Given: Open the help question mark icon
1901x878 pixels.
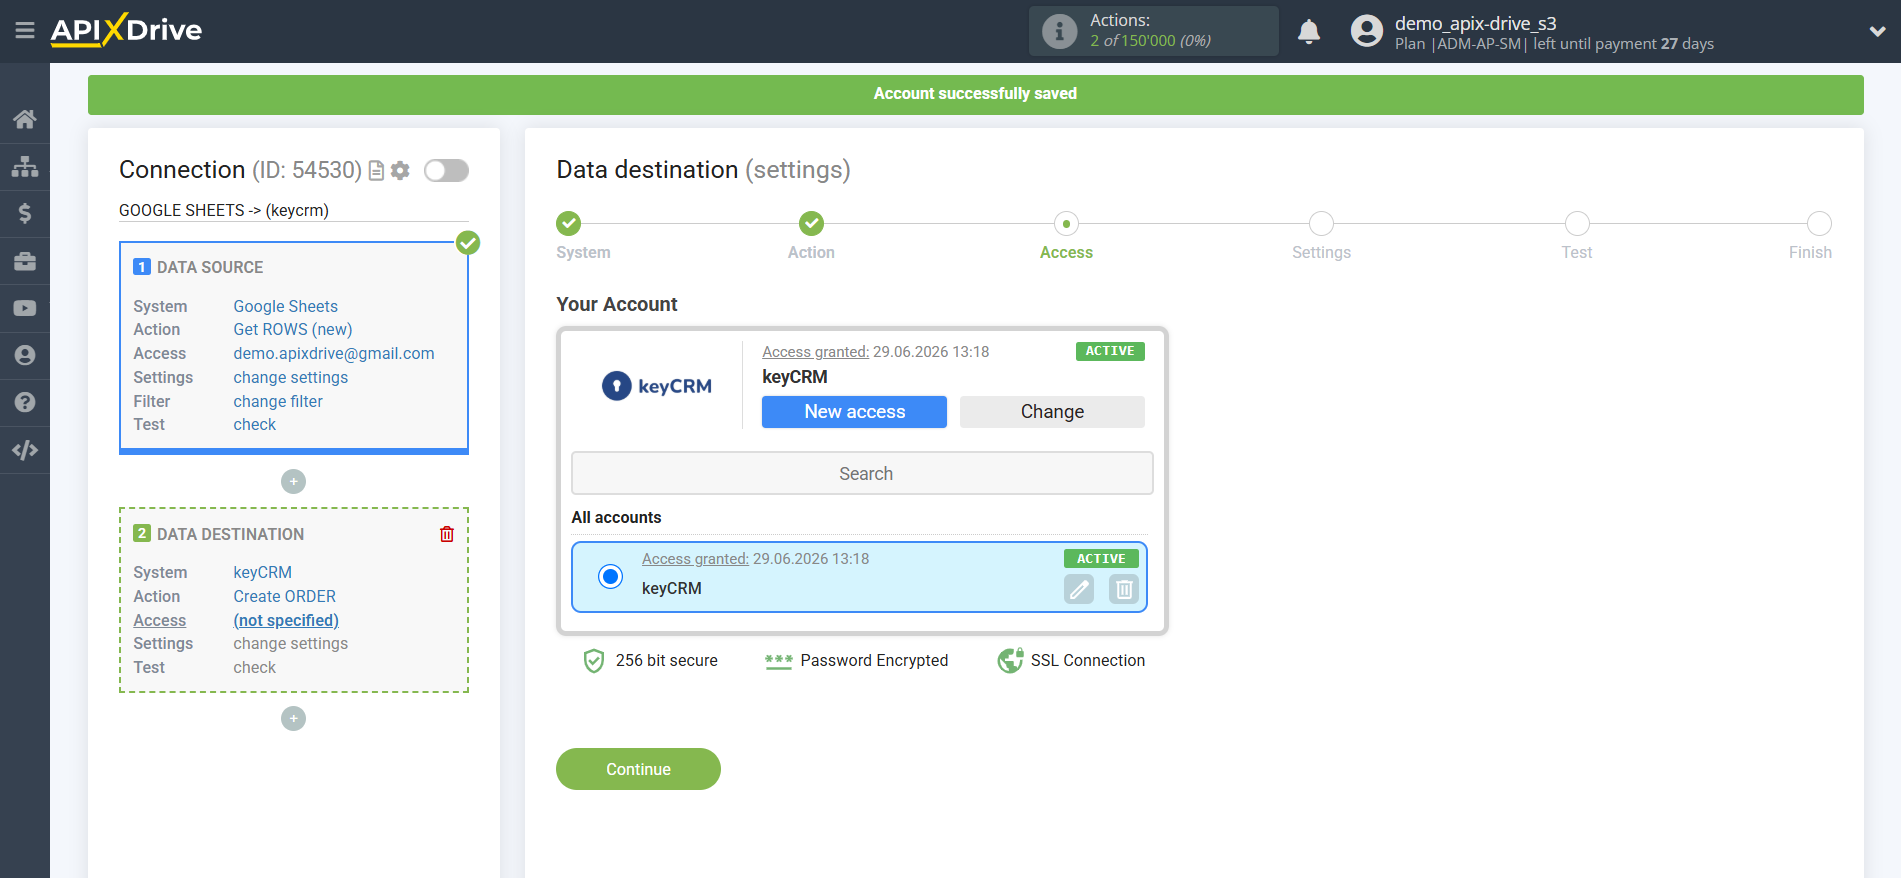Looking at the screenshot, I should [x=25, y=402].
